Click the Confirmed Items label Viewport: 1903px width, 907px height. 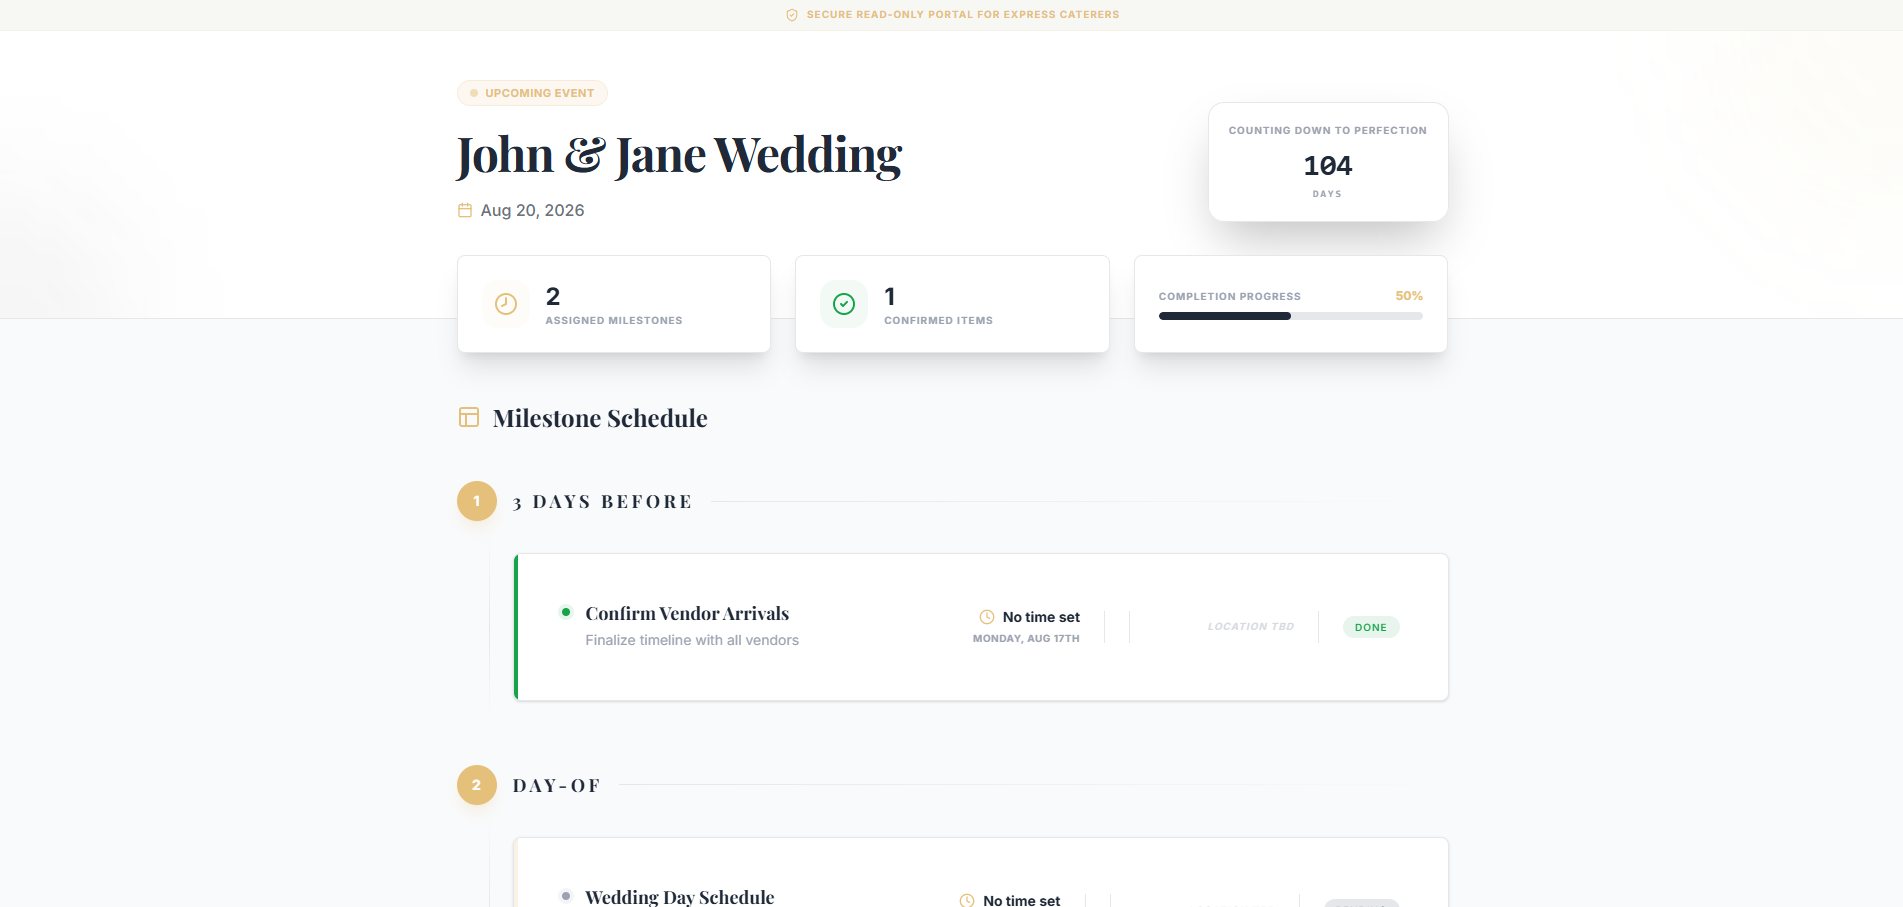[x=938, y=321]
